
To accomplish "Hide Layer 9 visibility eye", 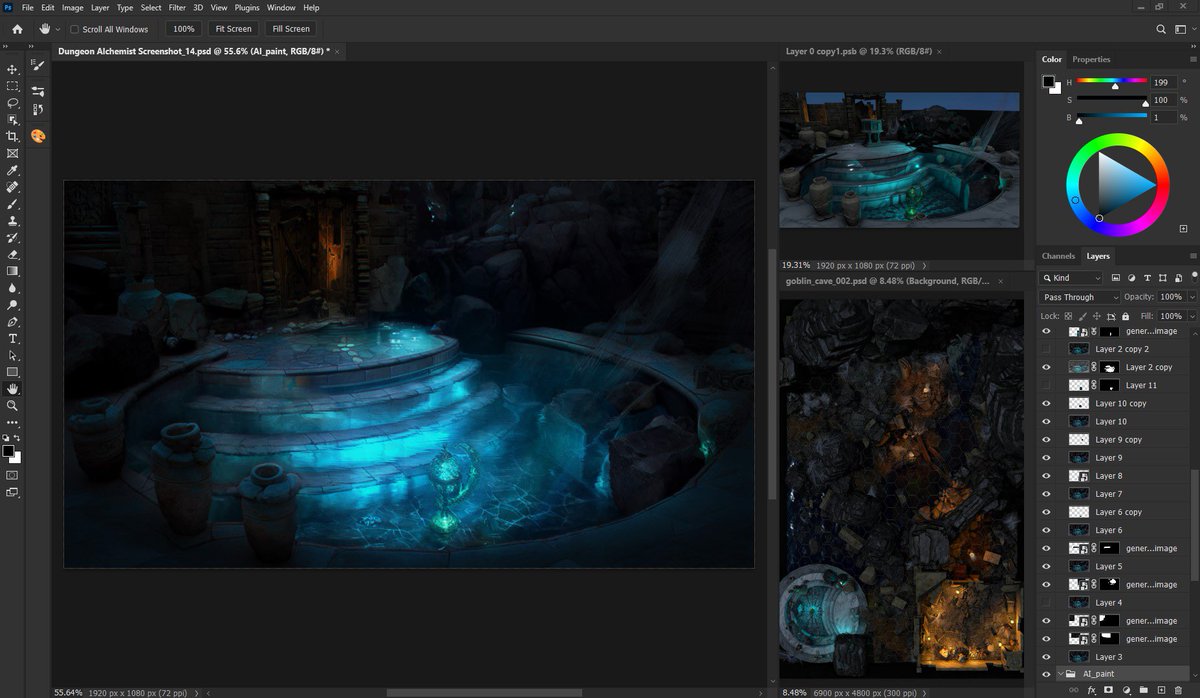I will tap(1047, 458).
